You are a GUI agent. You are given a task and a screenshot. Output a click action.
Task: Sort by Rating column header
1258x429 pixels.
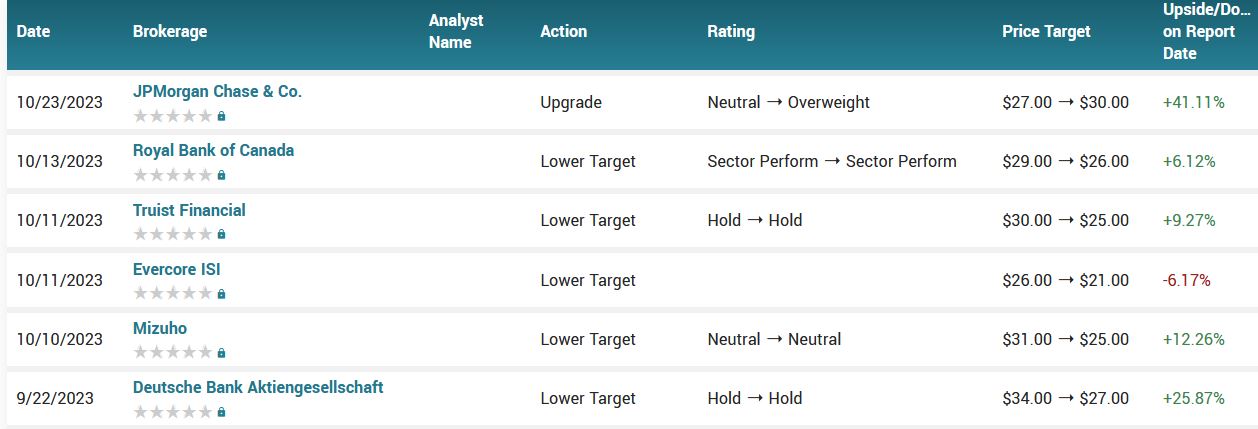(x=731, y=32)
